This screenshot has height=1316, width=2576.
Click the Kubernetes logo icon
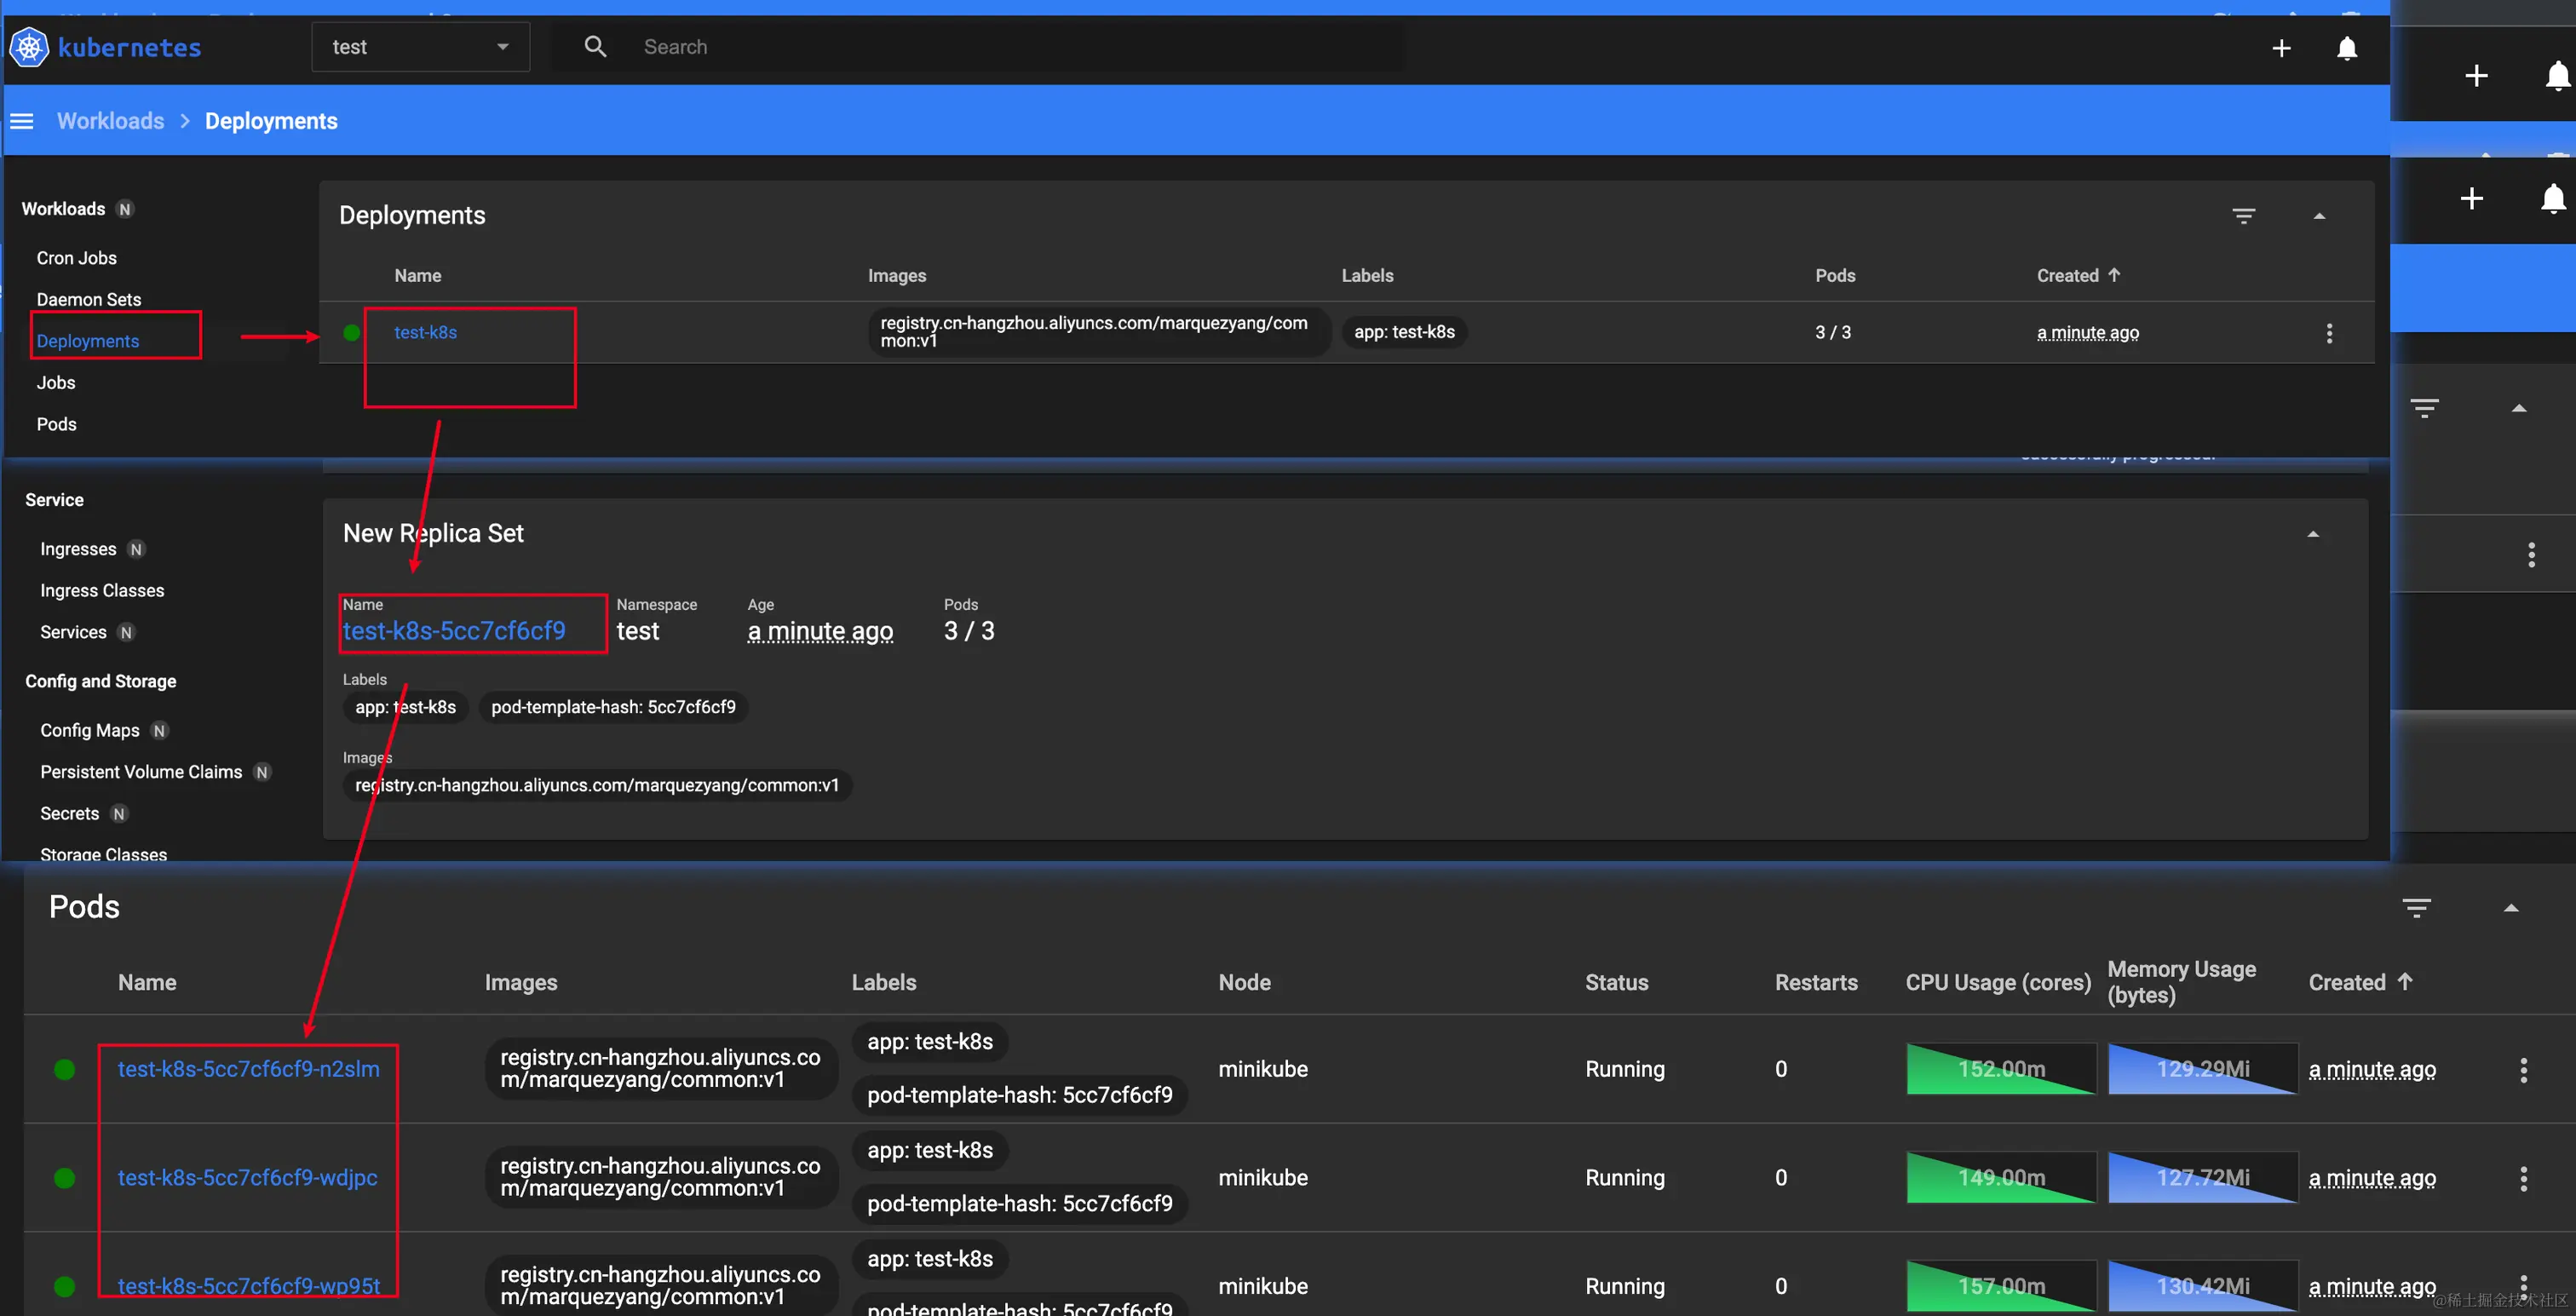tap(29, 47)
